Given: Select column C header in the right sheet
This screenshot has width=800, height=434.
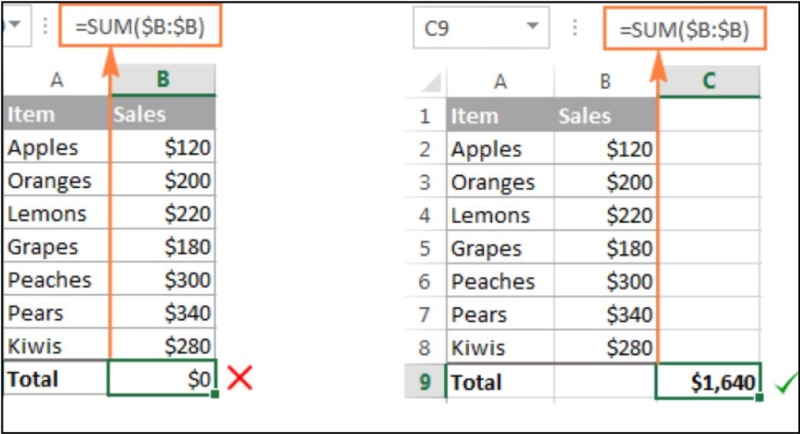Looking at the screenshot, I should [x=709, y=81].
